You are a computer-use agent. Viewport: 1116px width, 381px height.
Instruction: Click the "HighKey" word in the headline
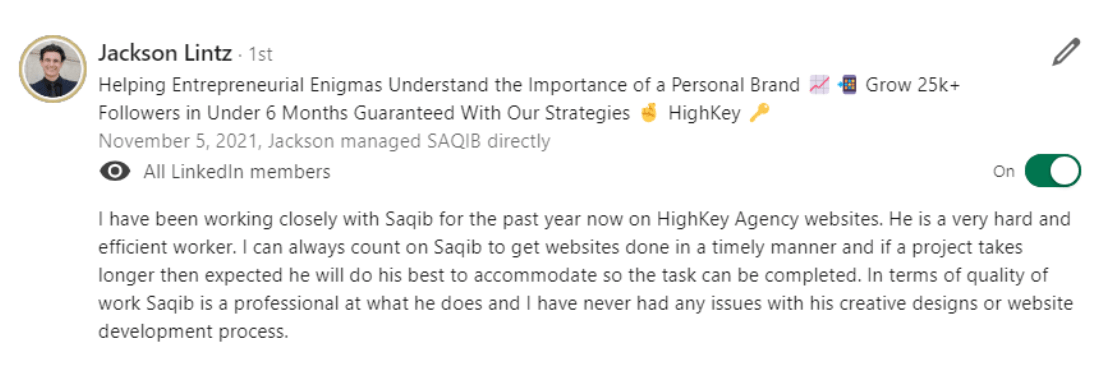tap(704, 113)
